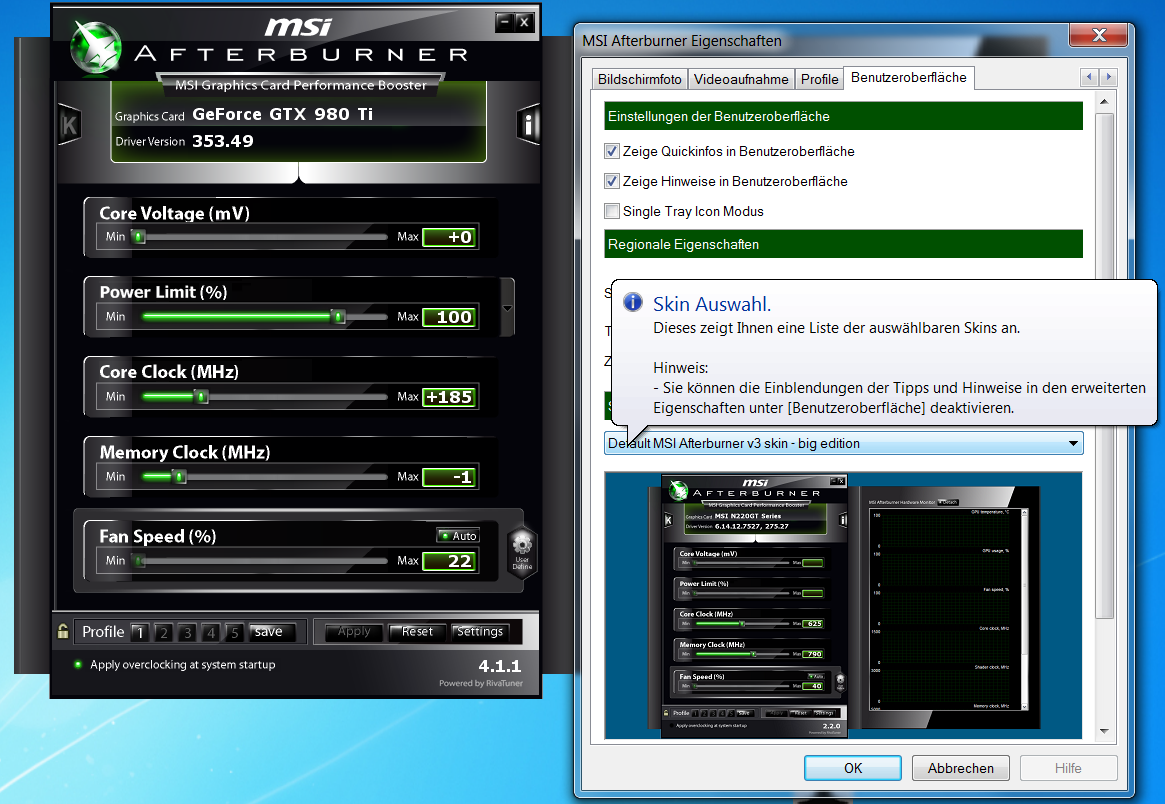Screen dimensions: 1165x804
Task: Uncheck Zeige Quickinfos in Benutzeroberfläche
Action: pyautogui.click(x=612, y=152)
